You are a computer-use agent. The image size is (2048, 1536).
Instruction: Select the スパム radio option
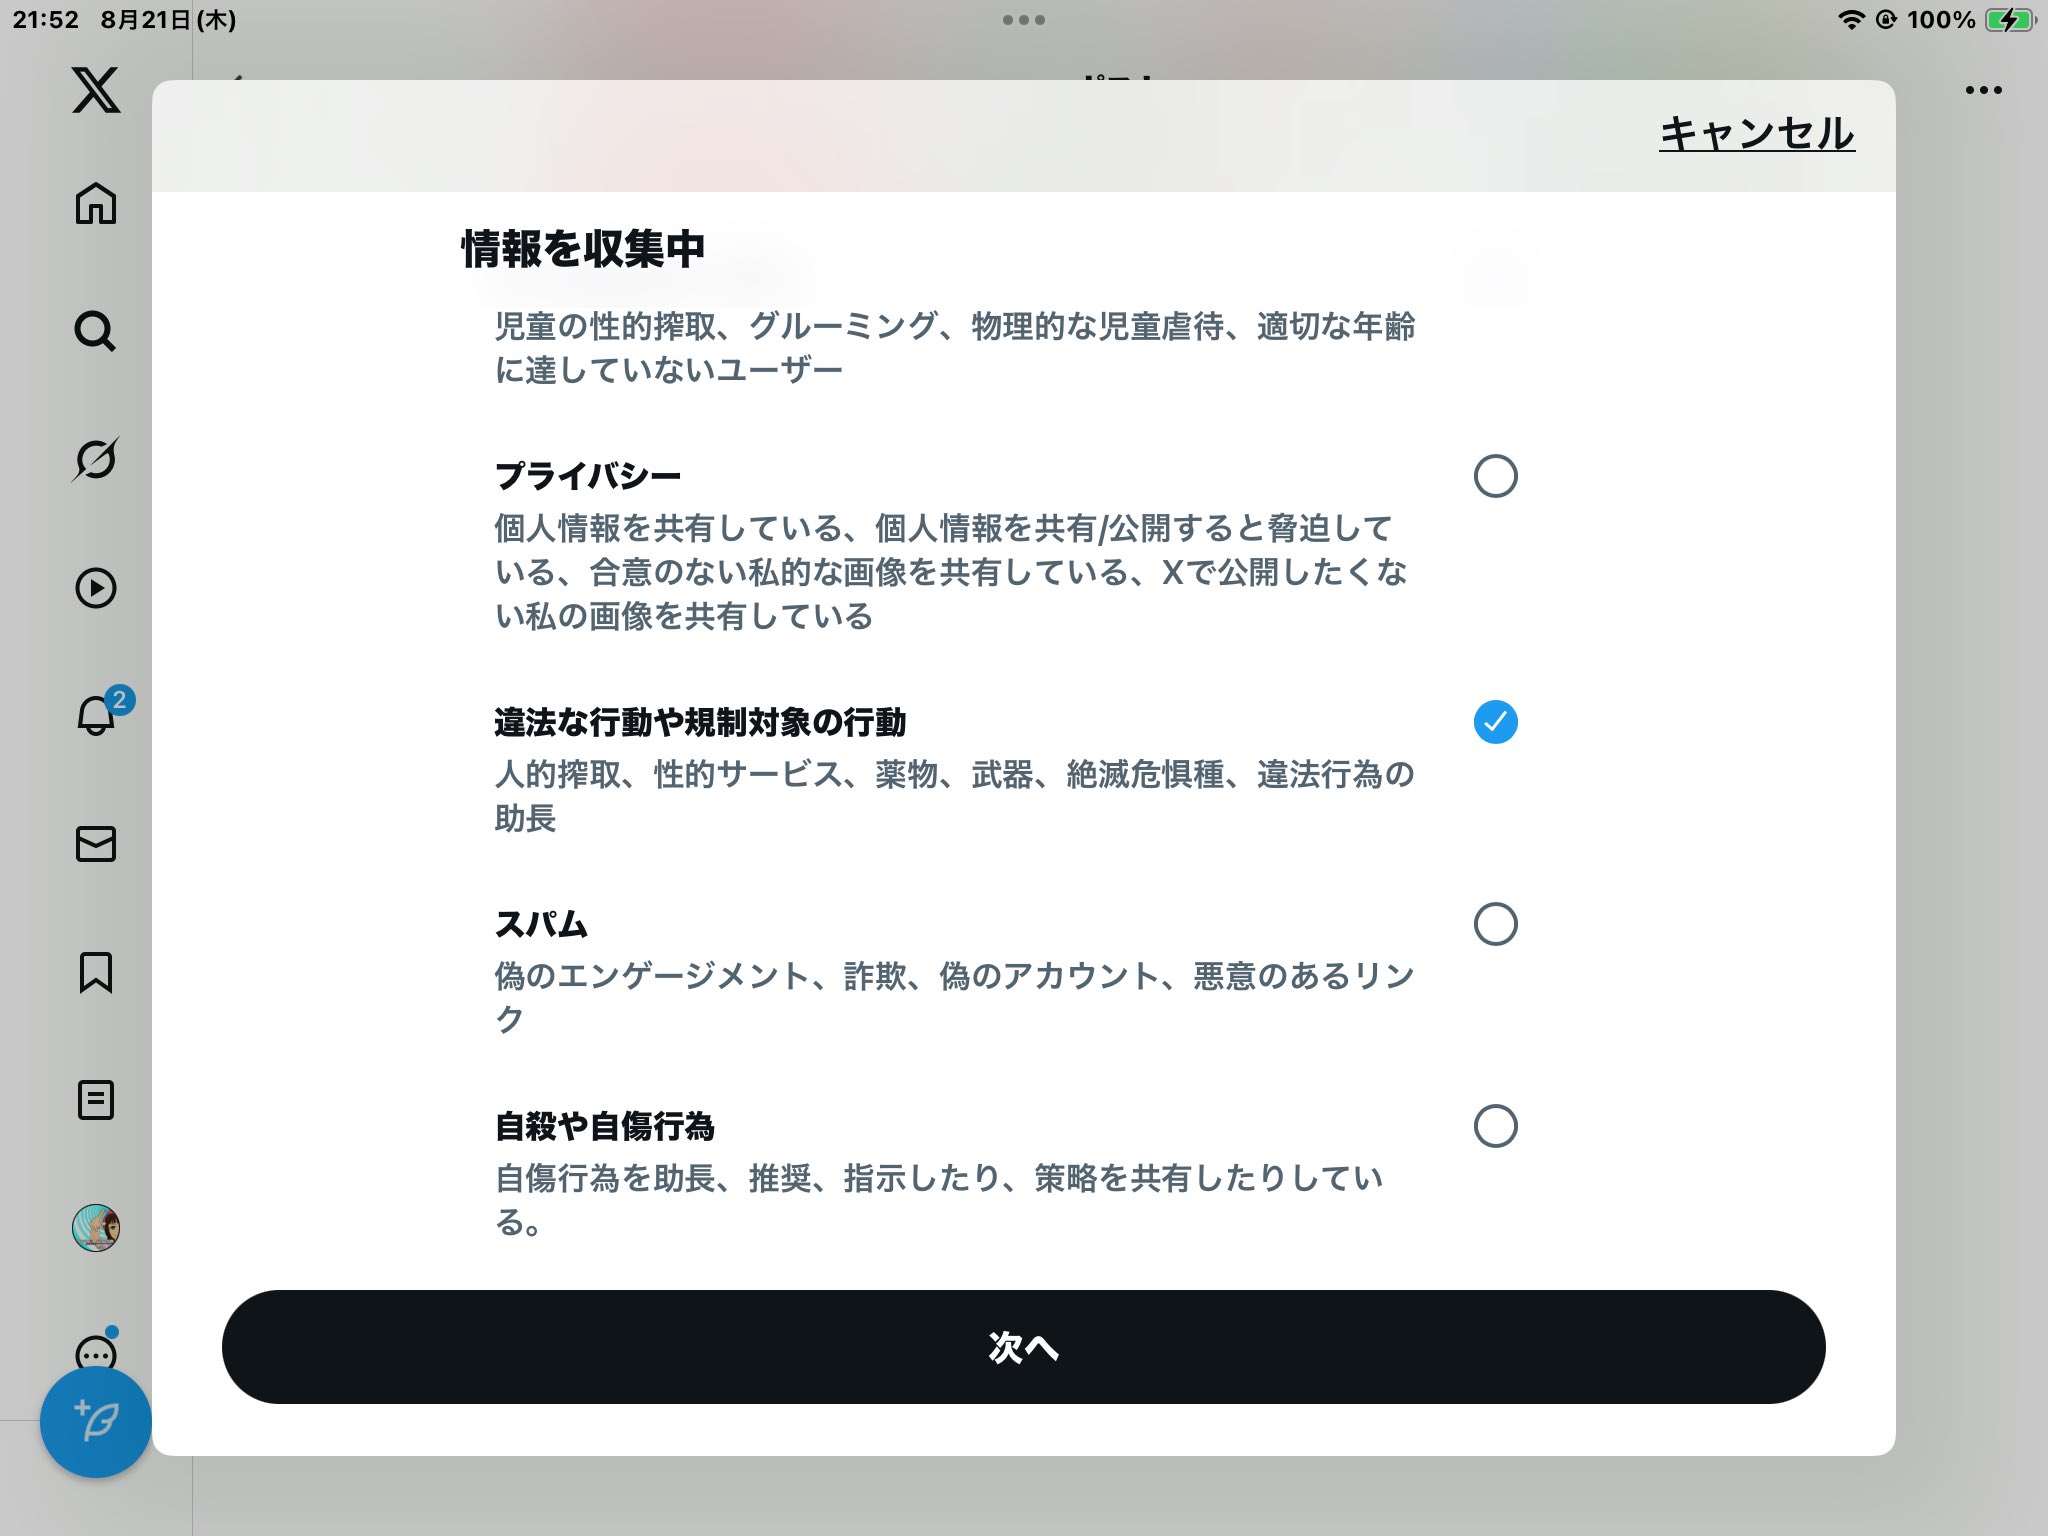(x=1495, y=924)
